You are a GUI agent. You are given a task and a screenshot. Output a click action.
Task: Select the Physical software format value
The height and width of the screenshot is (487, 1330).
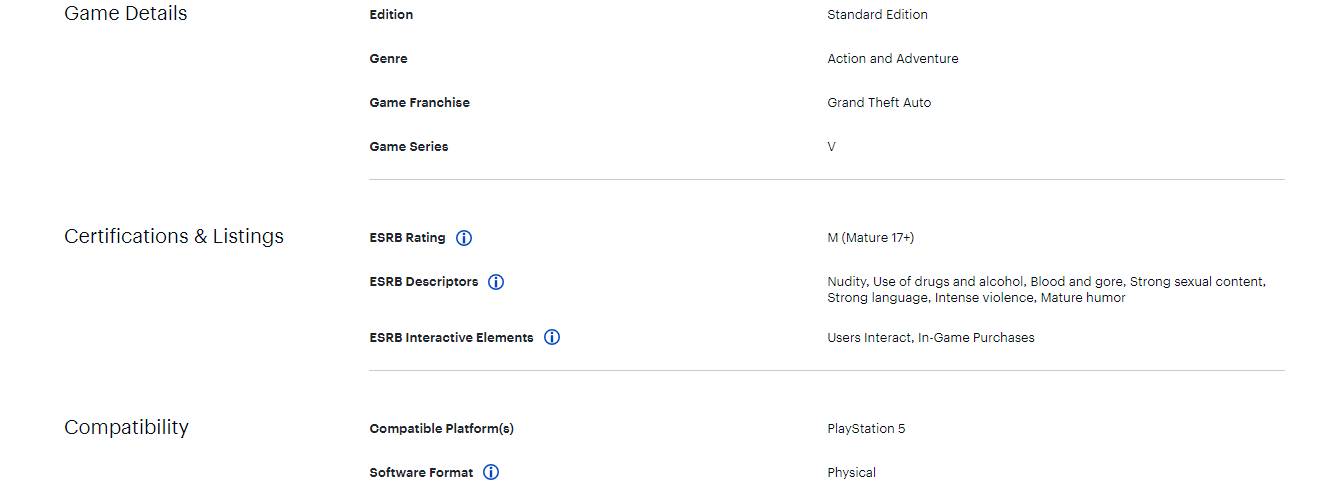pyautogui.click(x=851, y=473)
